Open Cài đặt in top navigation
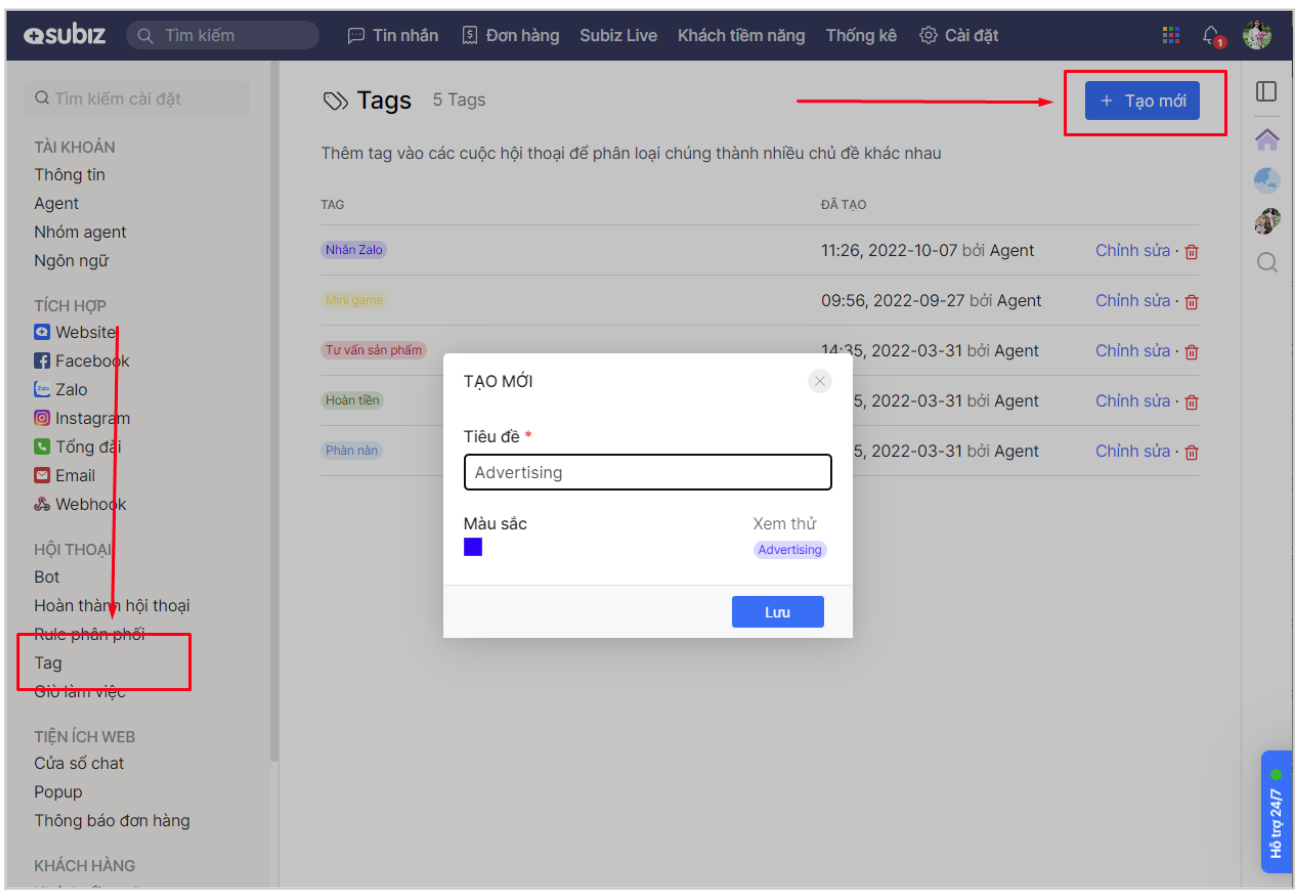This screenshot has width=1301, height=893. tap(958, 35)
